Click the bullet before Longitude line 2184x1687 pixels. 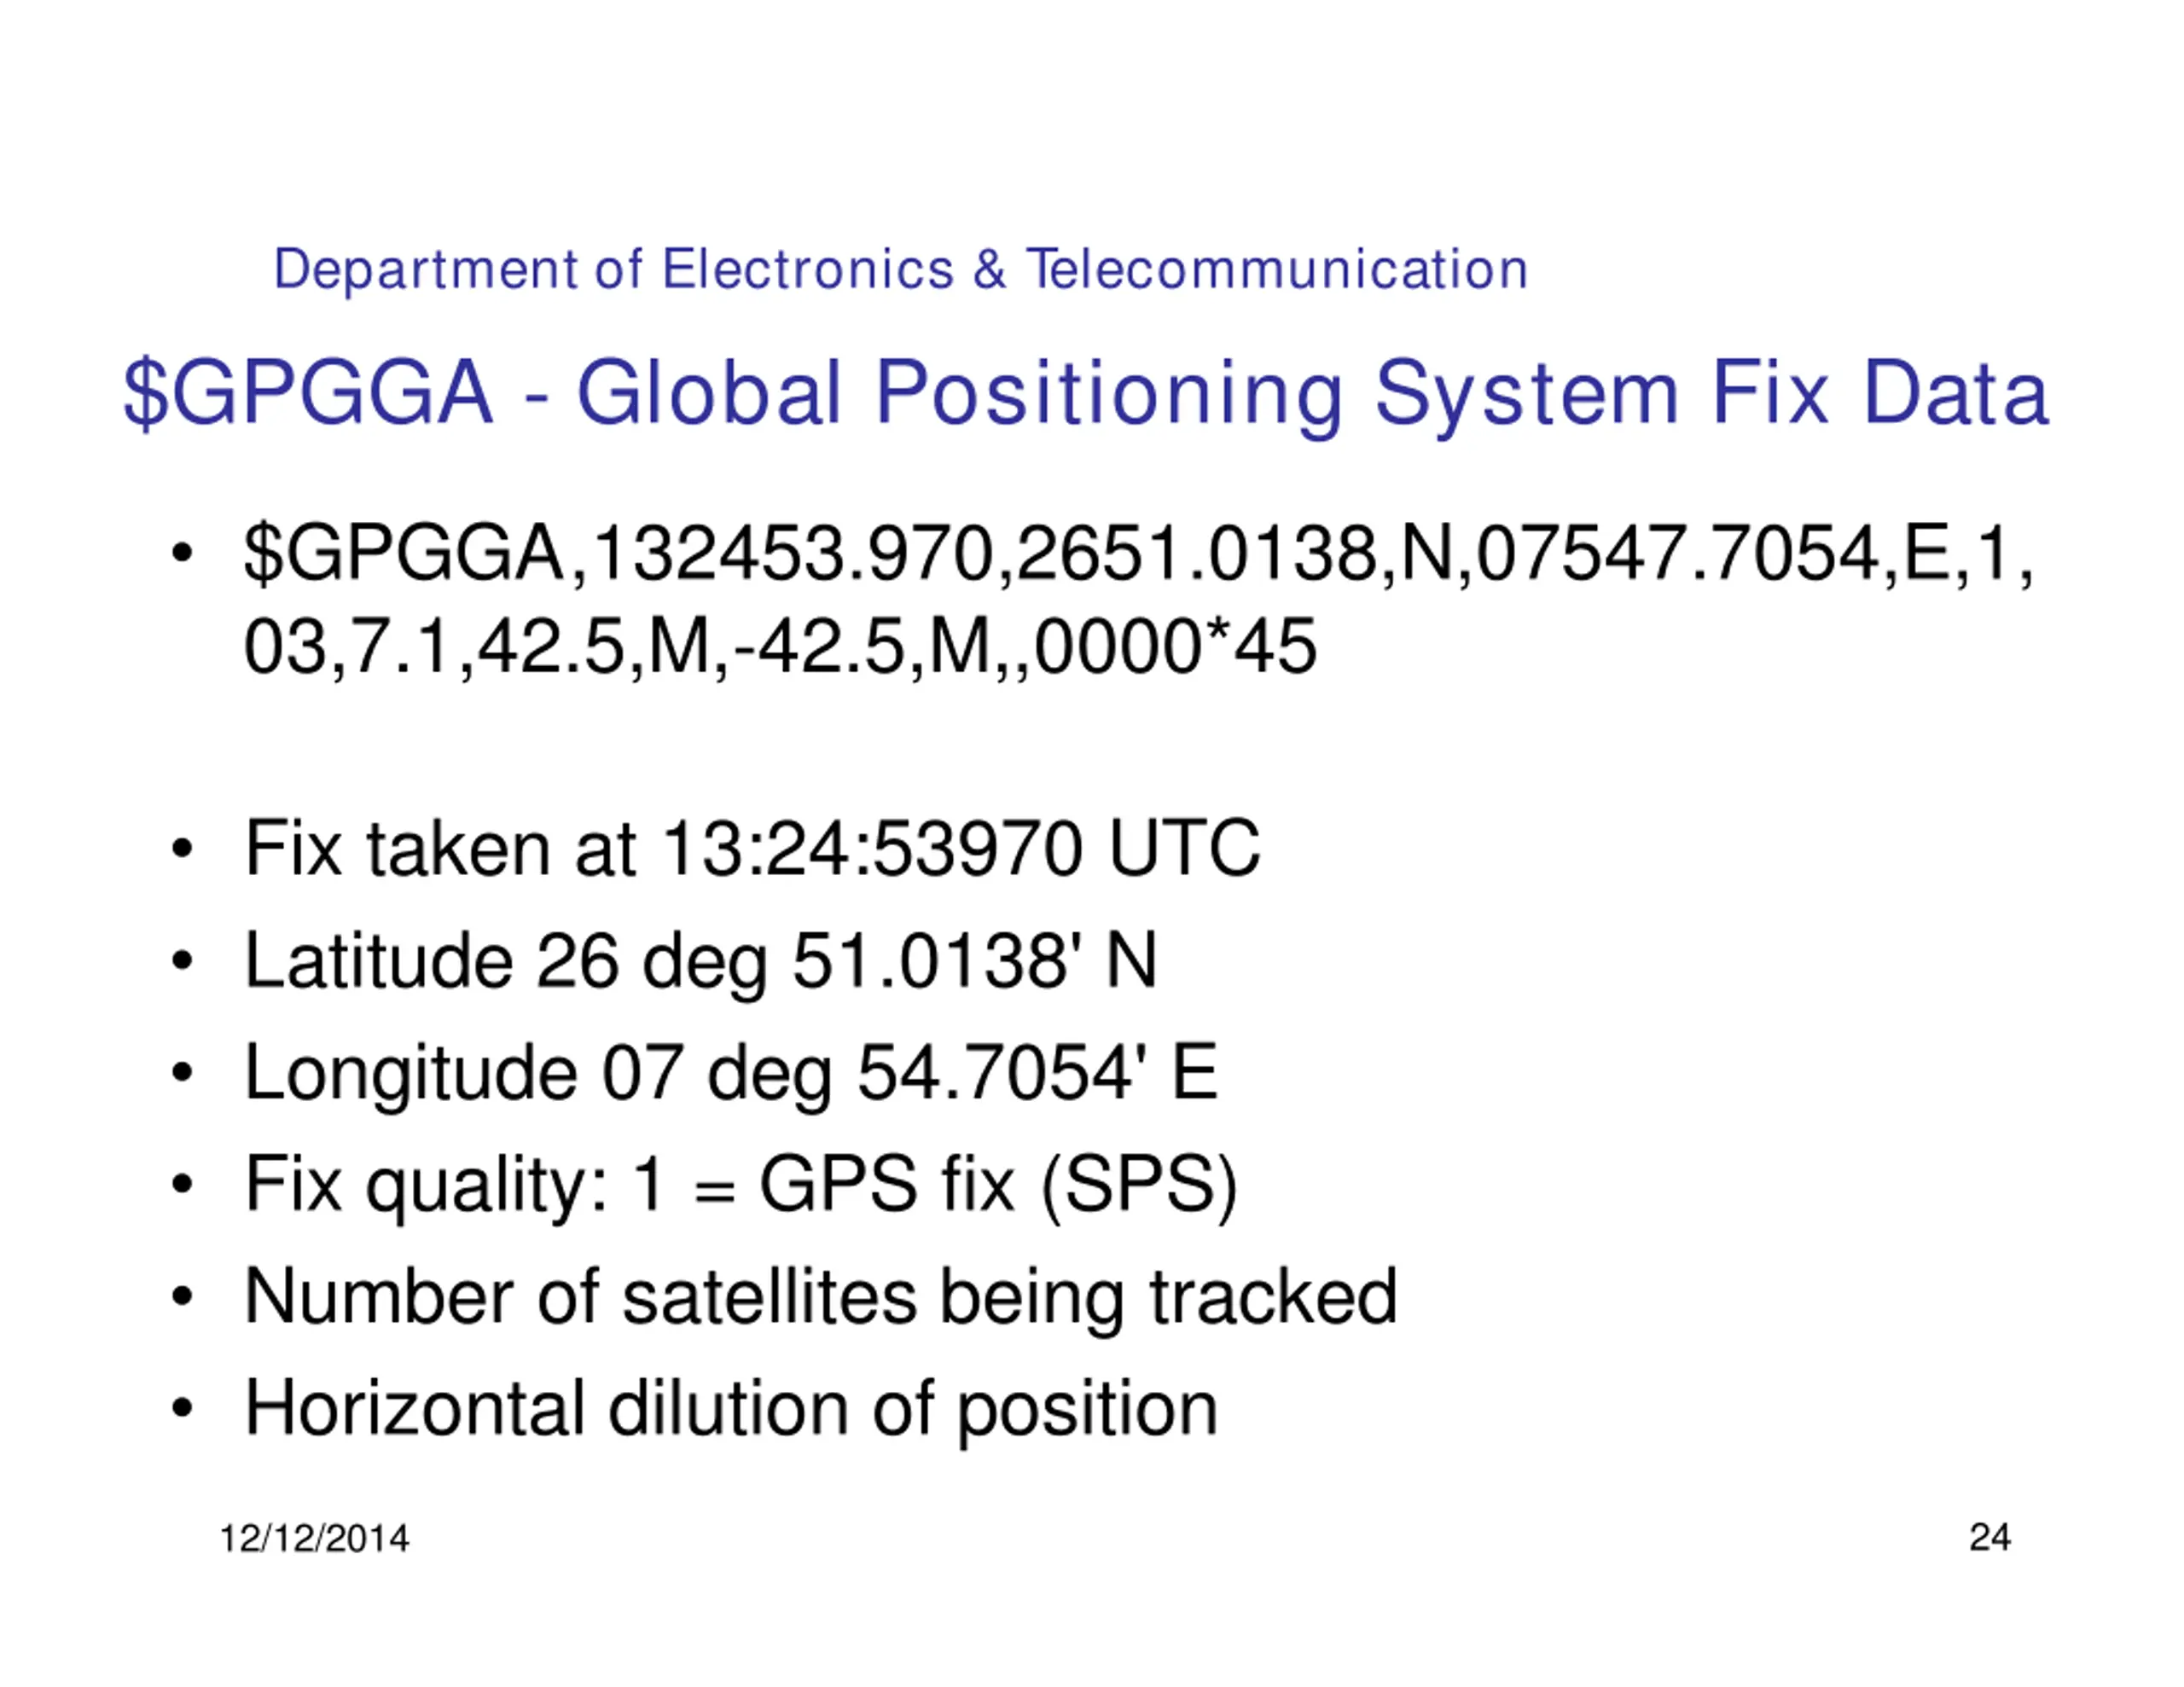[x=181, y=1074]
